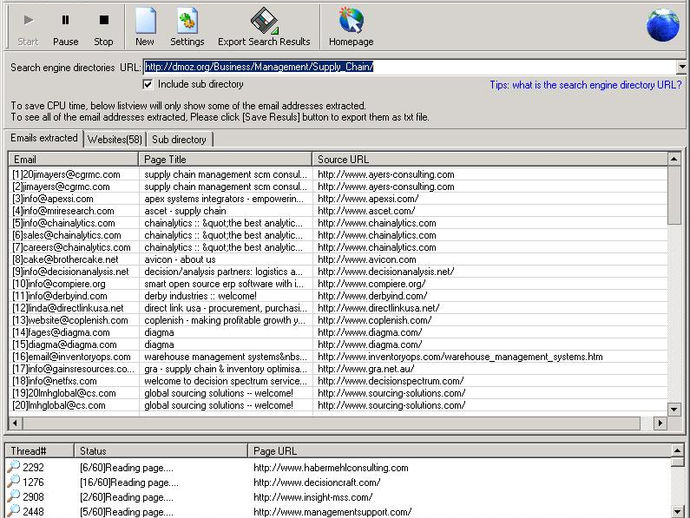Select row [4]info@mriresearch.com
Viewport: 690px width, 518px height.
(338, 211)
